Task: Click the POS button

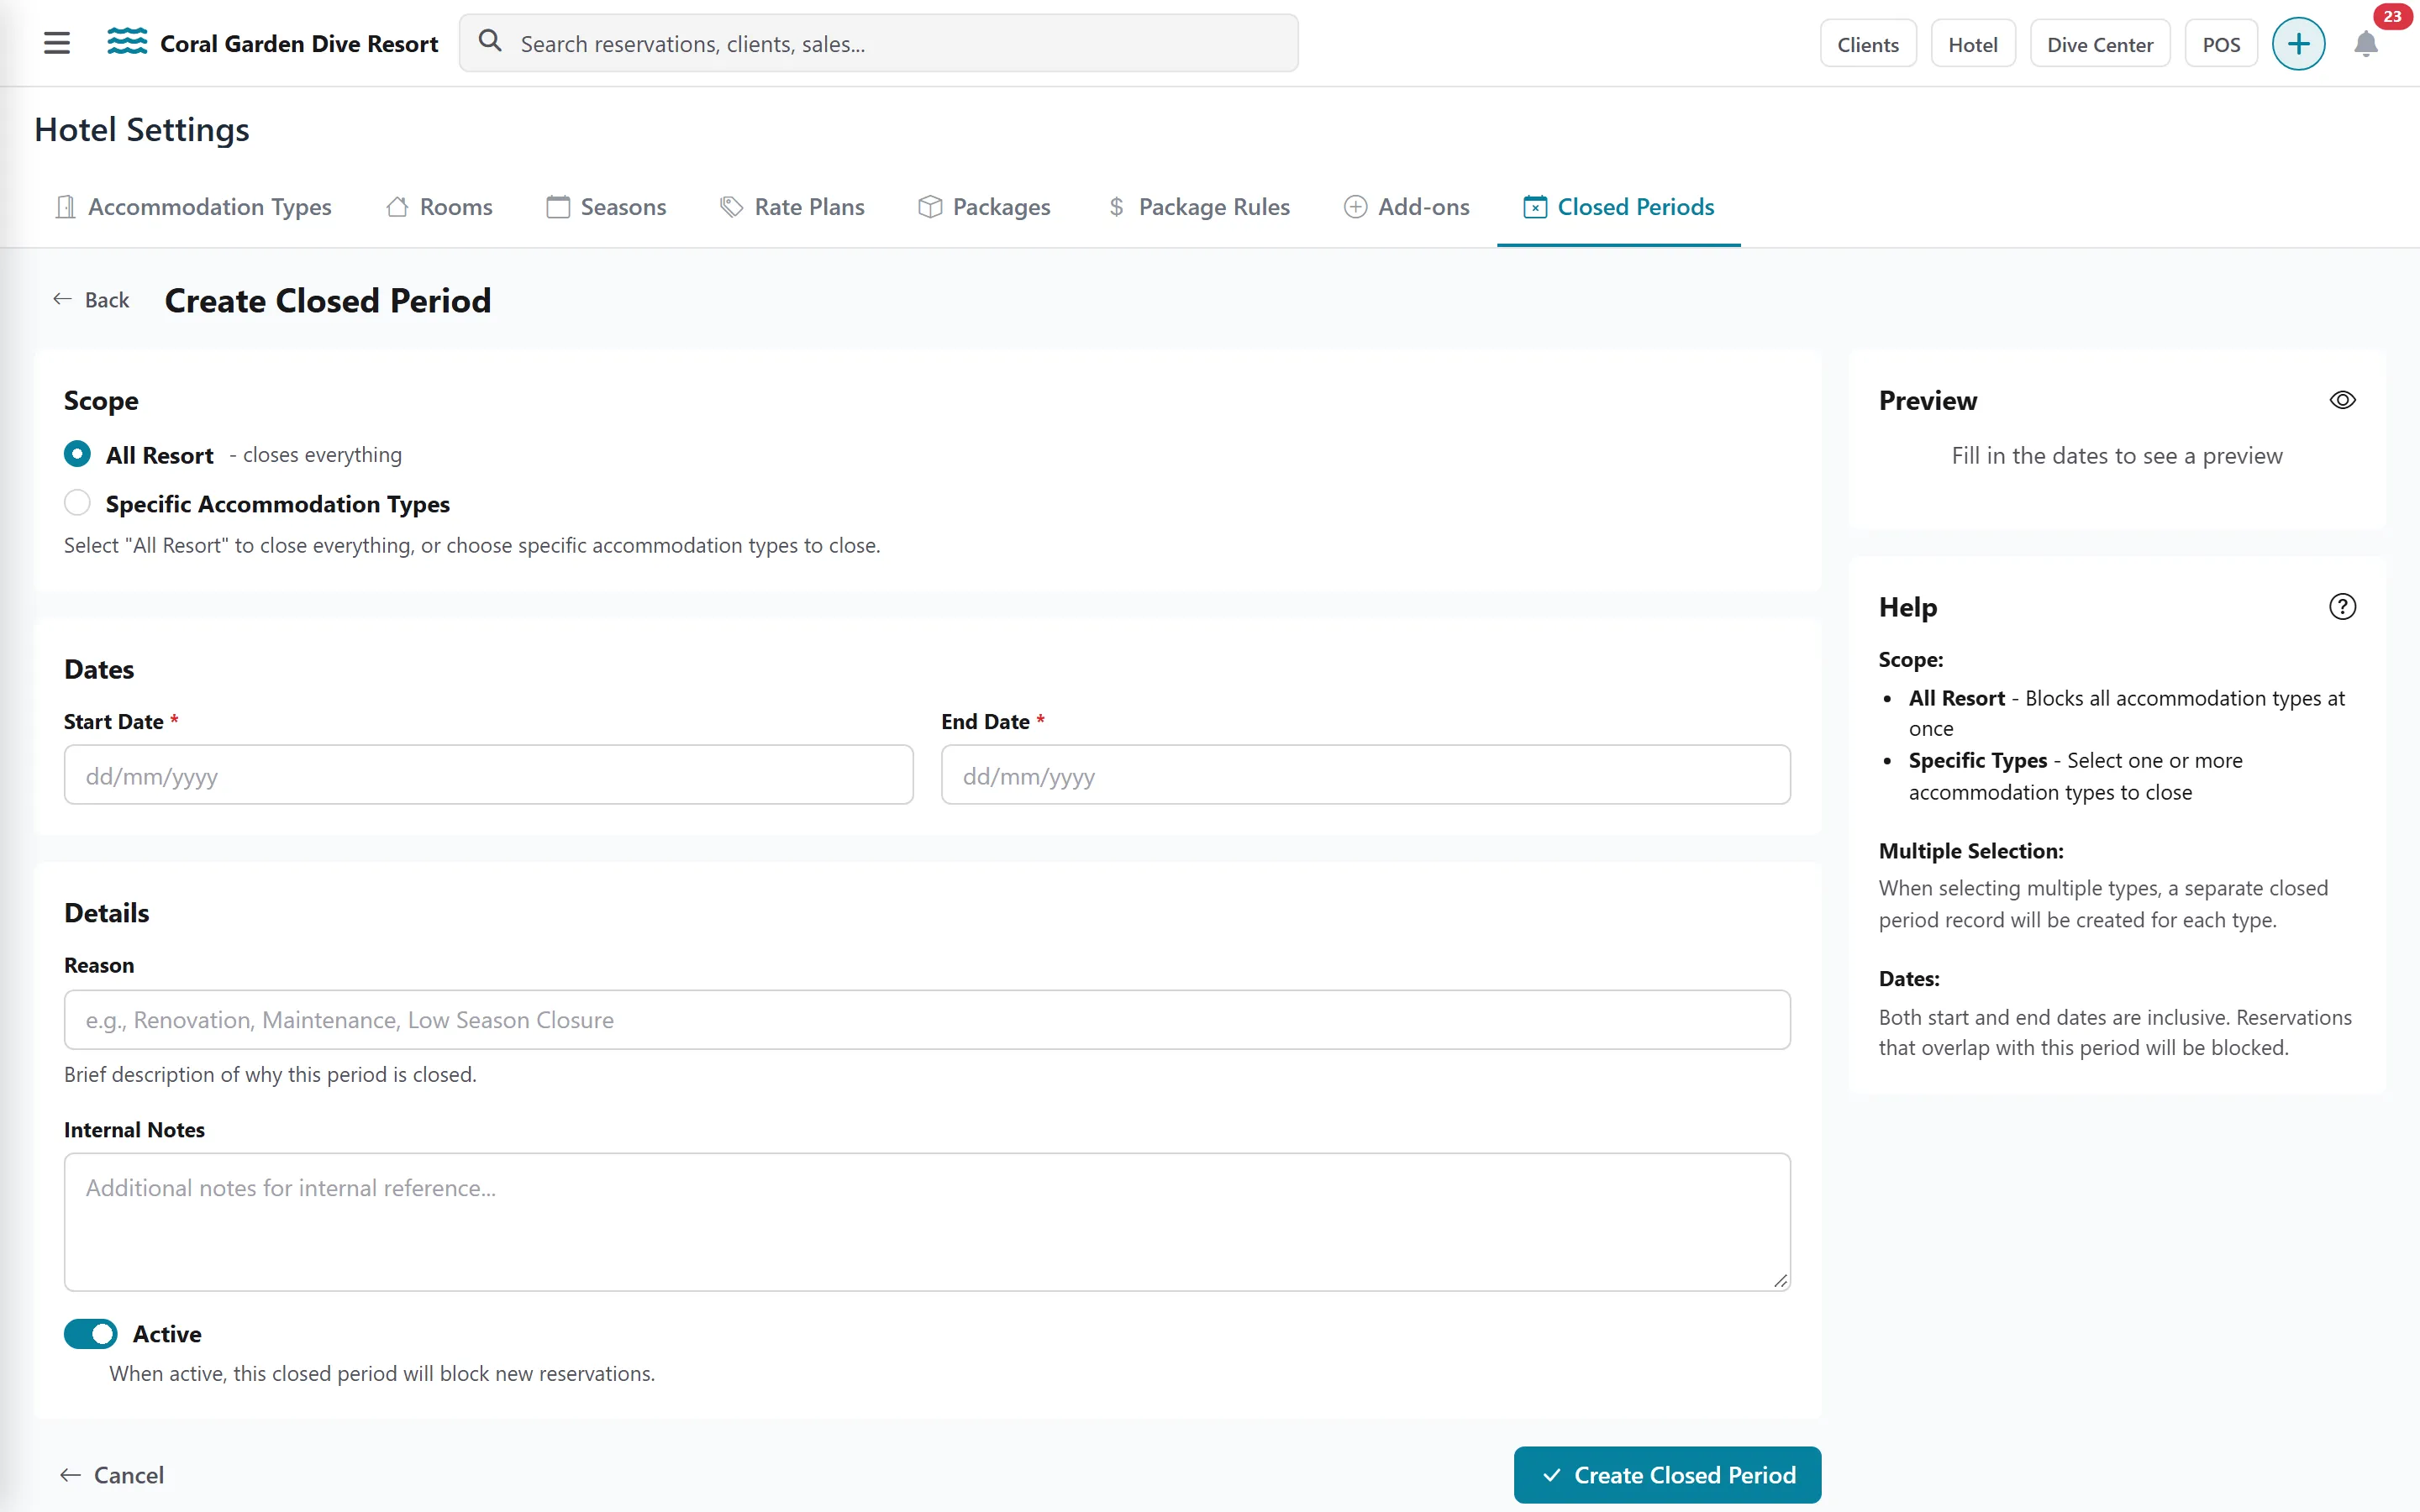Action: coord(2220,44)
